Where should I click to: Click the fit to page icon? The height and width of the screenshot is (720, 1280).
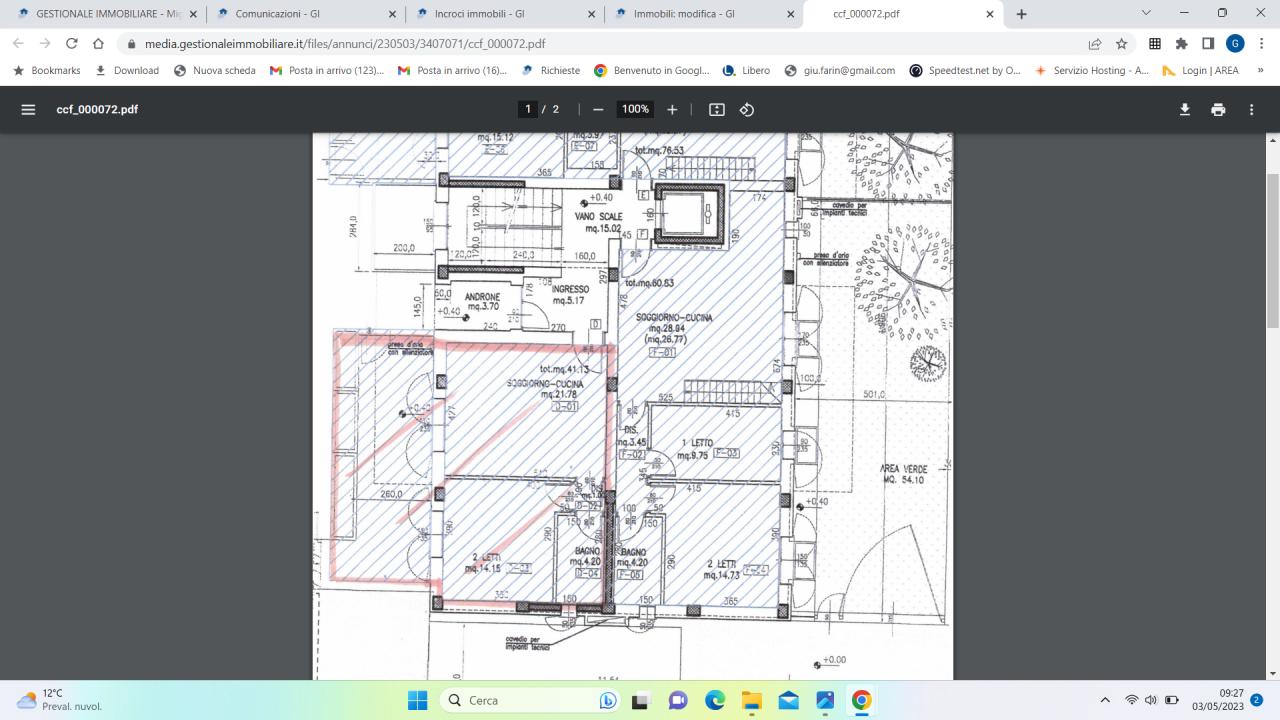point(716,109)
